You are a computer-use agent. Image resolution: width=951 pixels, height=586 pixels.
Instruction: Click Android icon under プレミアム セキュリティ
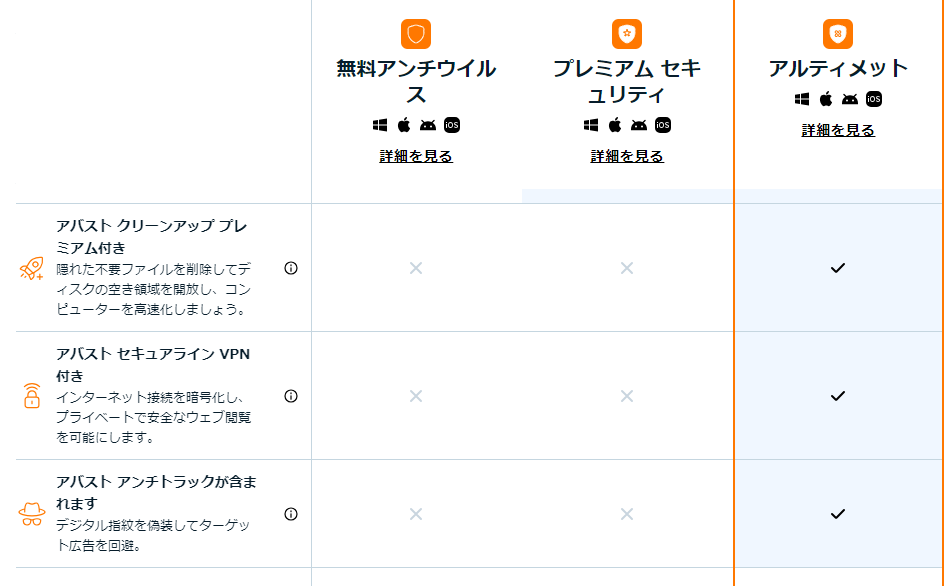click(639, 125)
